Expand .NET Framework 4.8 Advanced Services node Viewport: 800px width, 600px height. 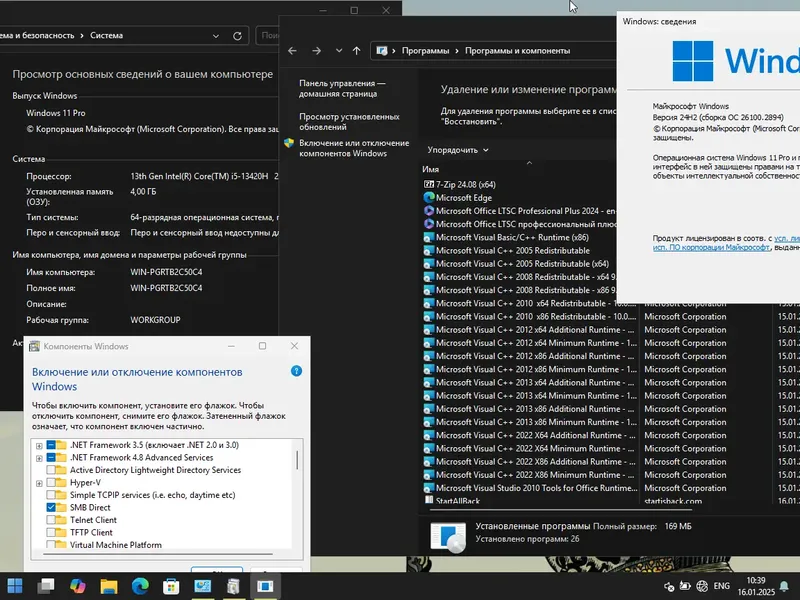click(39, 458)
